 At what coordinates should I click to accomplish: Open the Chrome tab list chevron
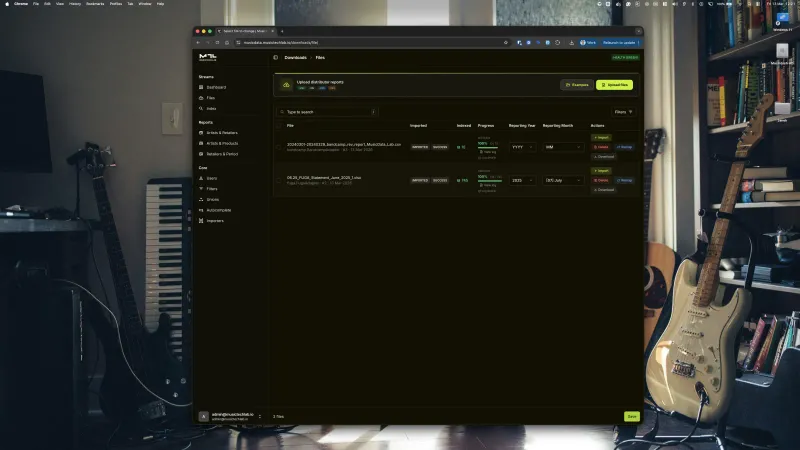[x=638, y=31]
